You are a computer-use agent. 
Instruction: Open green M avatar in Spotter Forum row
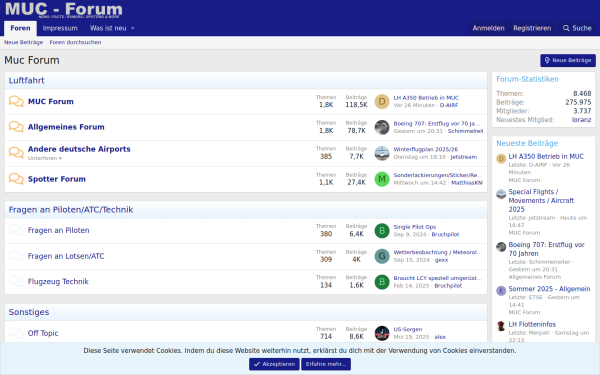(x=382, y=179)
